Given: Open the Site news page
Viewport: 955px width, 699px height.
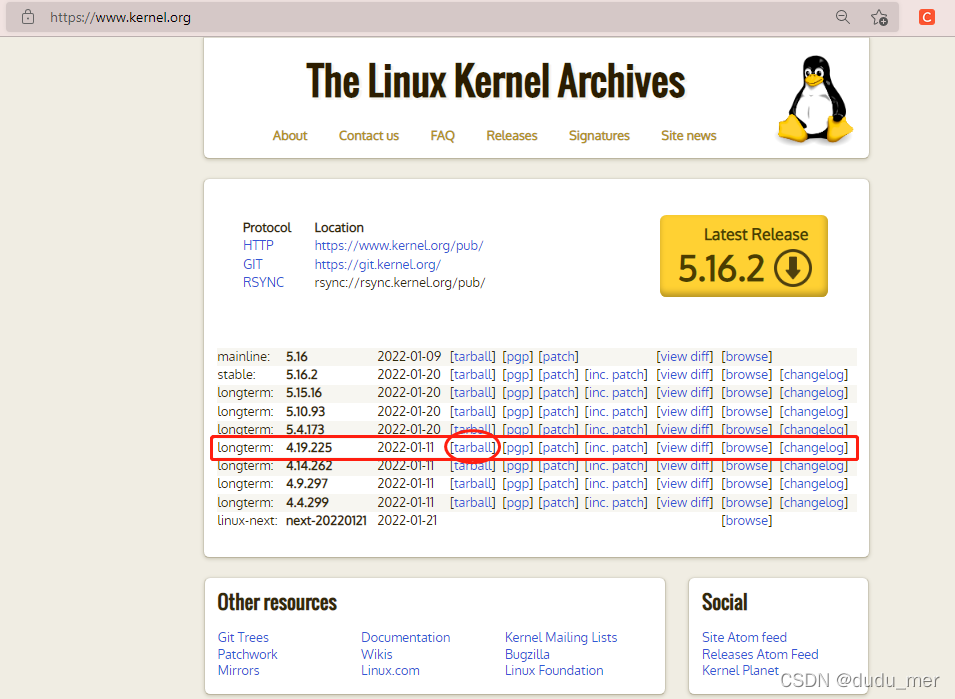Looking at the screenshot, I should (688, 136).
